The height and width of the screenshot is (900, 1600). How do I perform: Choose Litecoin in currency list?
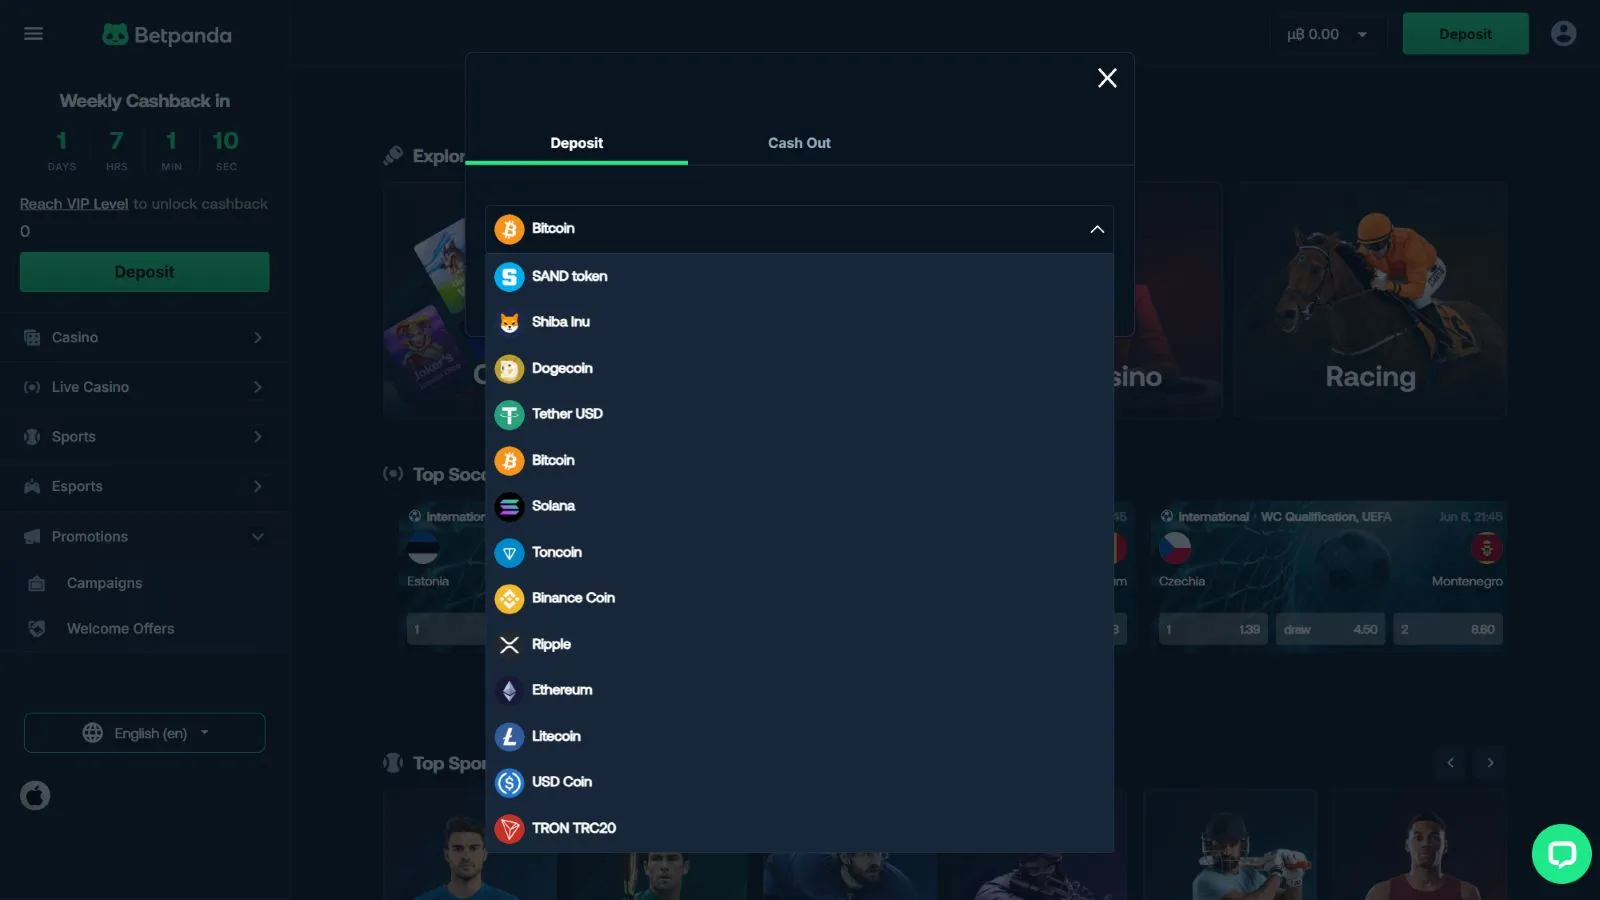(556, 736)
